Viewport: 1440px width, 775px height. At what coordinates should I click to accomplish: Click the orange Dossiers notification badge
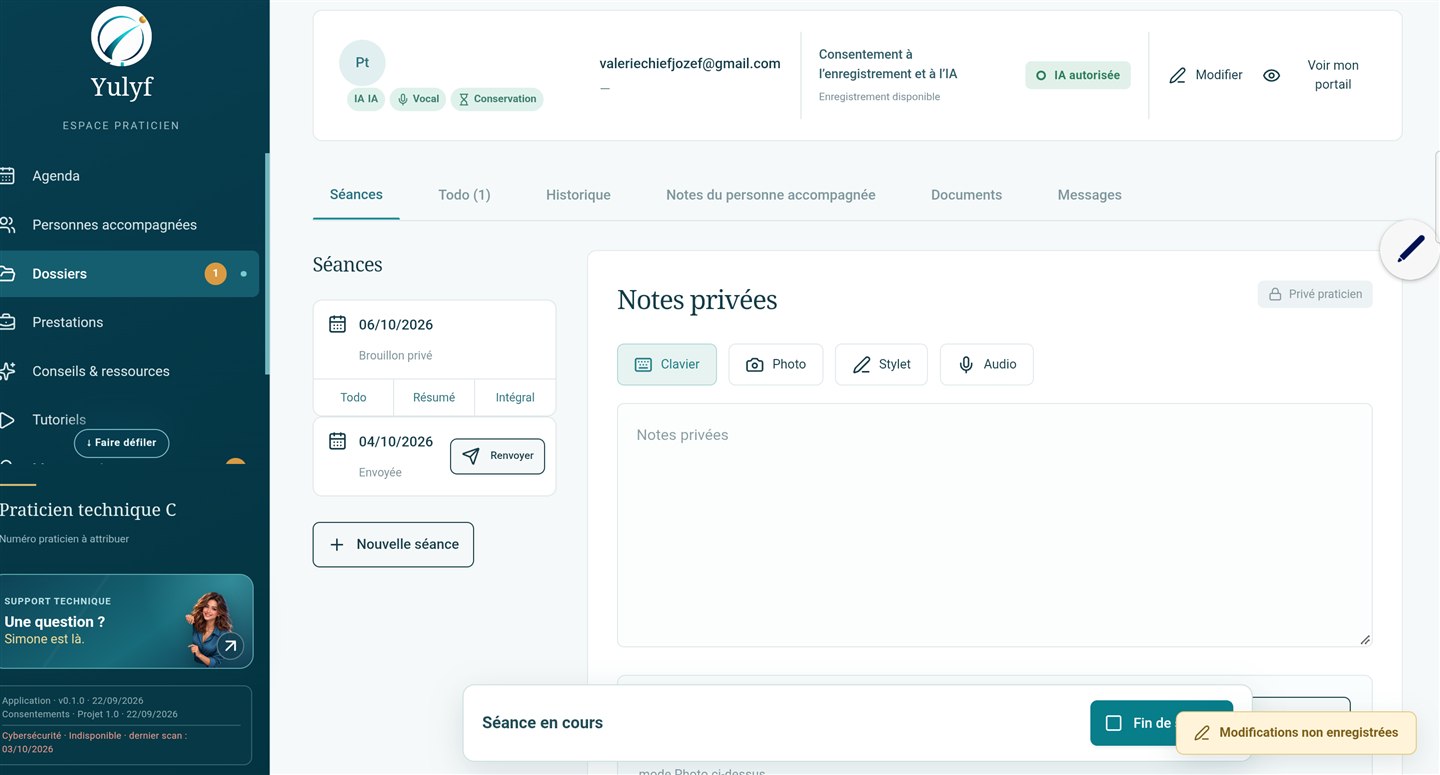(x=215, y=273)
